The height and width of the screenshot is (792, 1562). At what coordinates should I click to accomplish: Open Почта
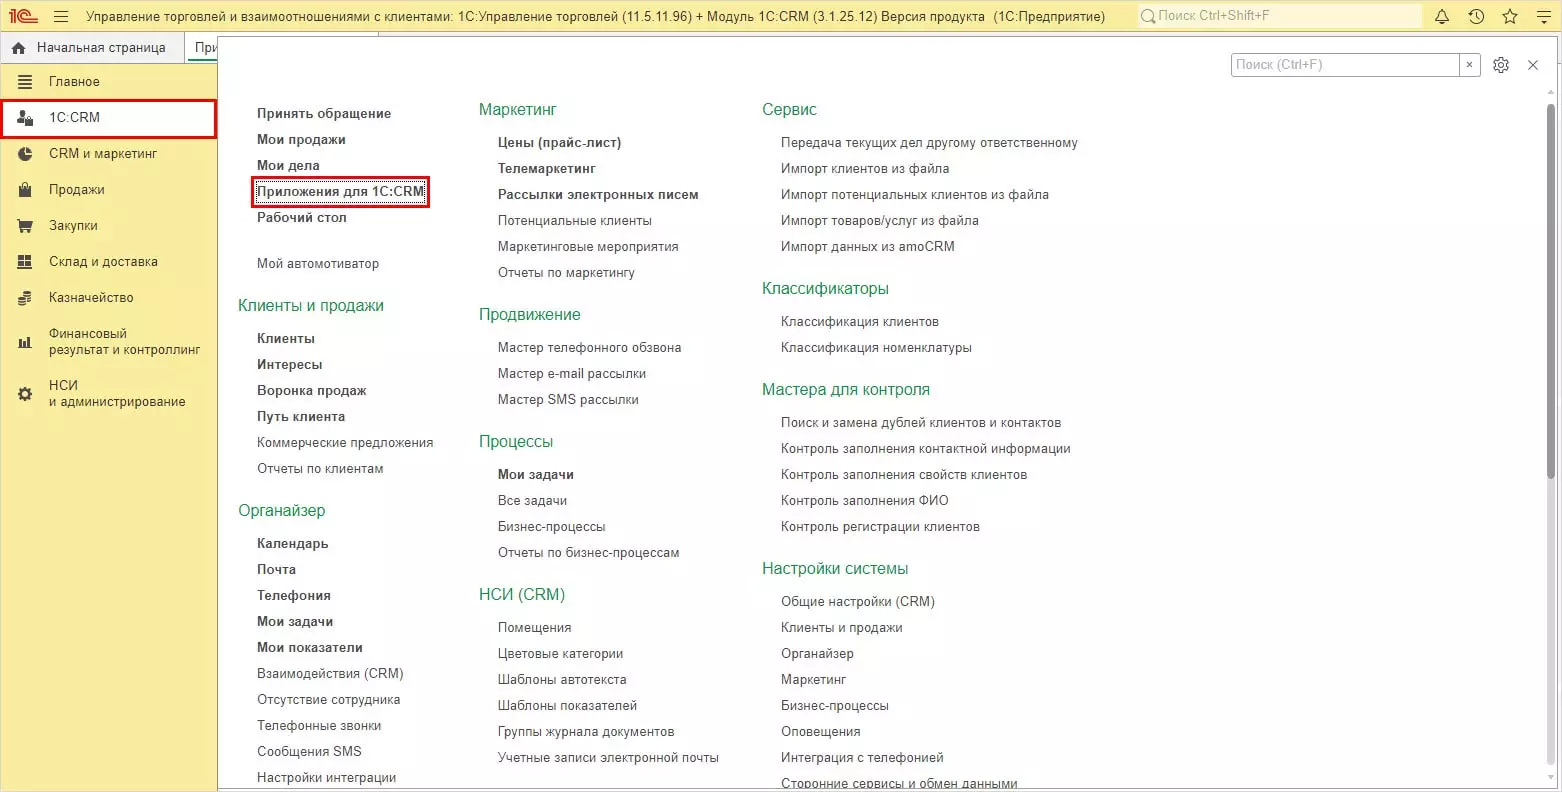(276, 570)
